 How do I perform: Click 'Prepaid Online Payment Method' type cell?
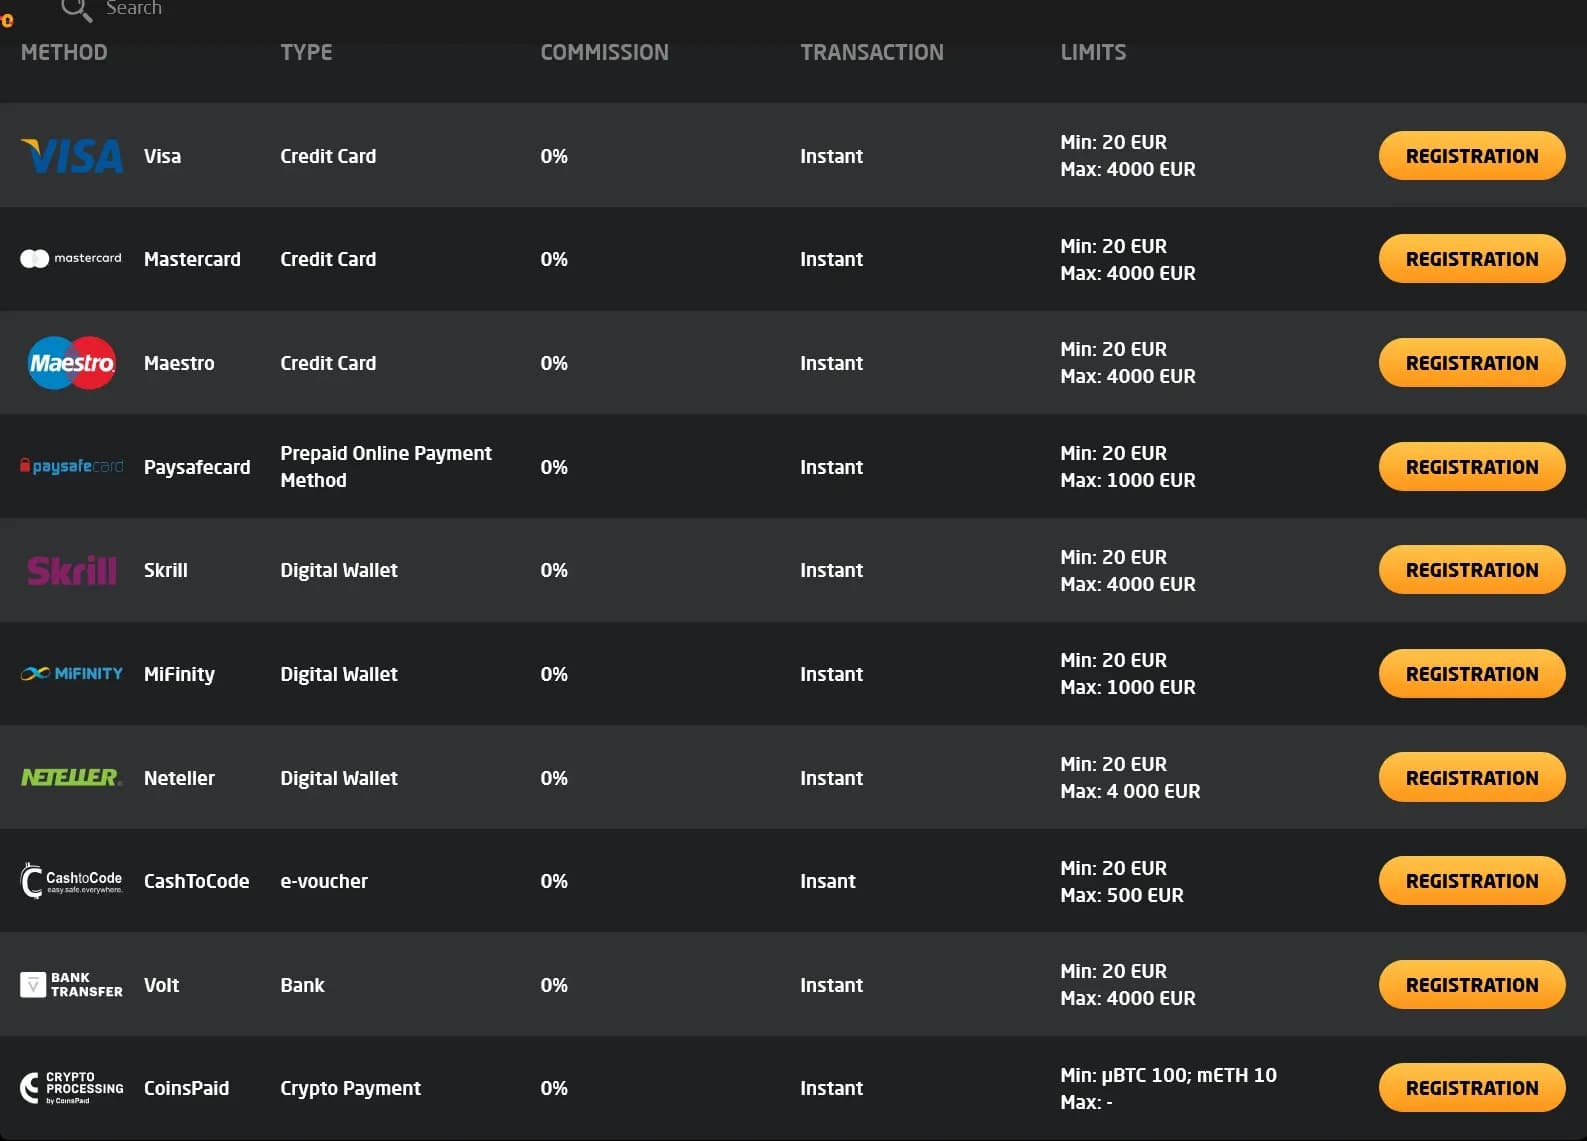386,467
